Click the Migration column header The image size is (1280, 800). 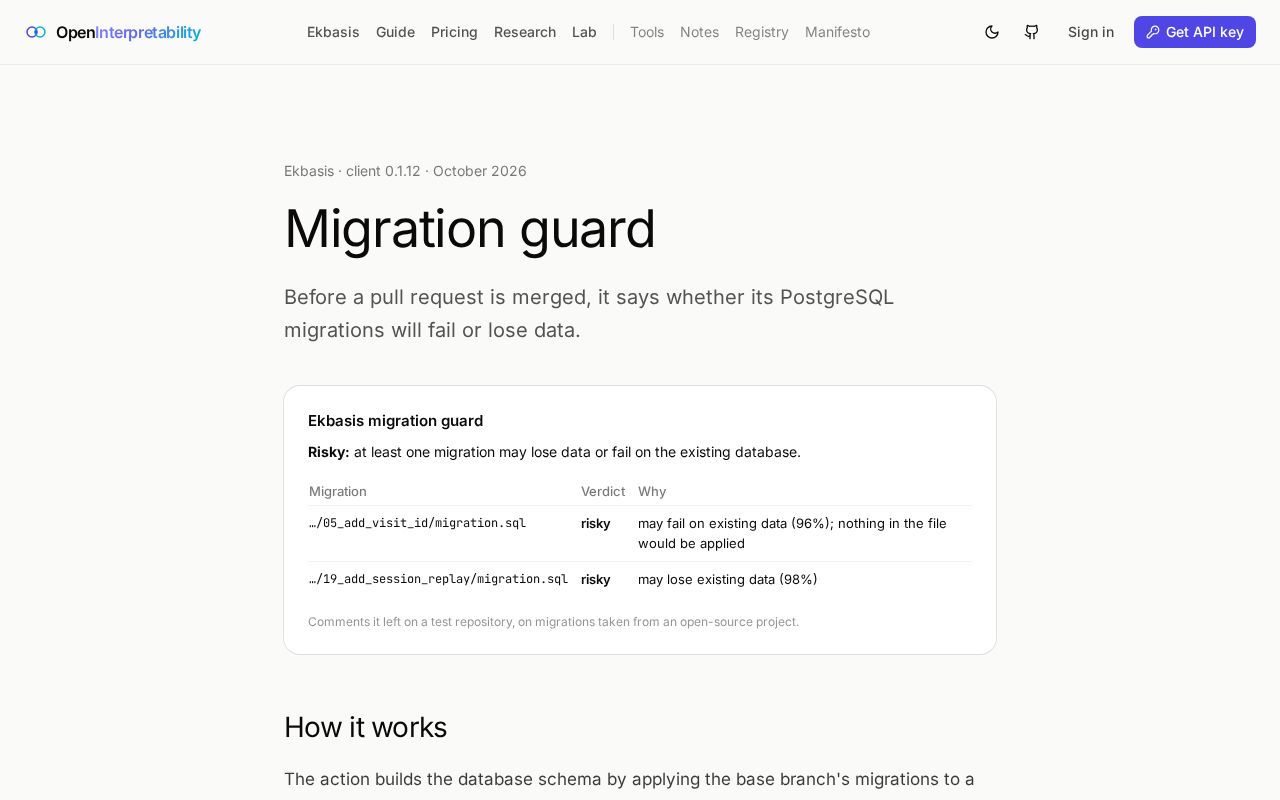[338, 491]
